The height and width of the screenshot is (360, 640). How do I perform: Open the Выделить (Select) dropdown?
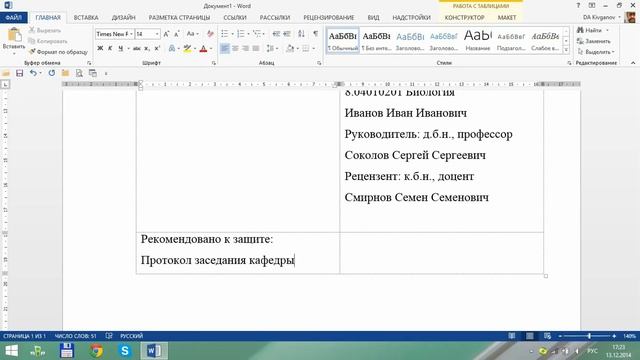[596, 52]
